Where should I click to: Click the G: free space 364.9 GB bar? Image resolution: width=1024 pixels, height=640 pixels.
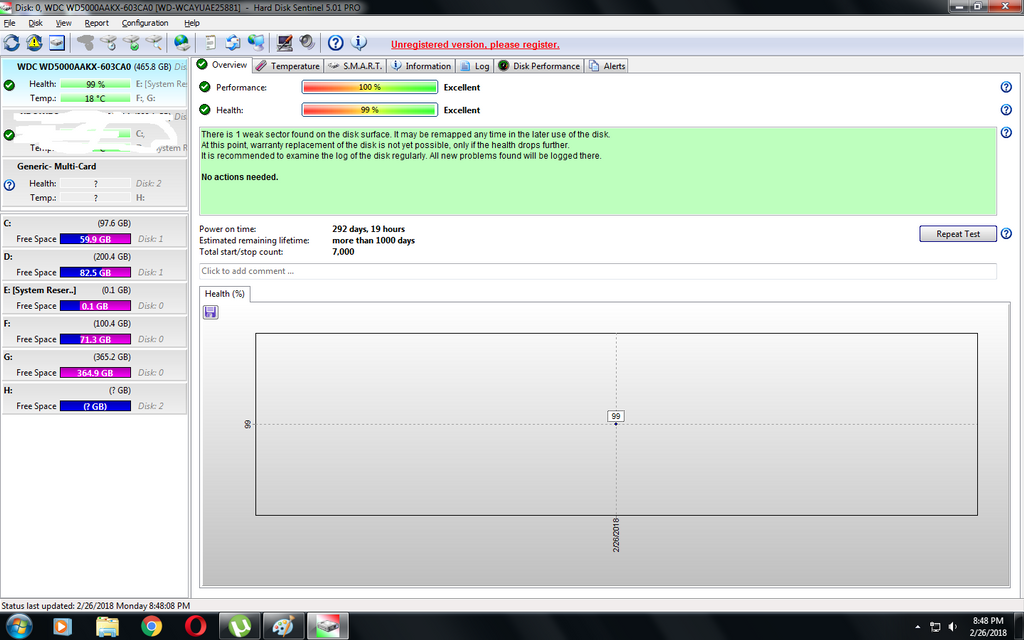click(95, 373)
